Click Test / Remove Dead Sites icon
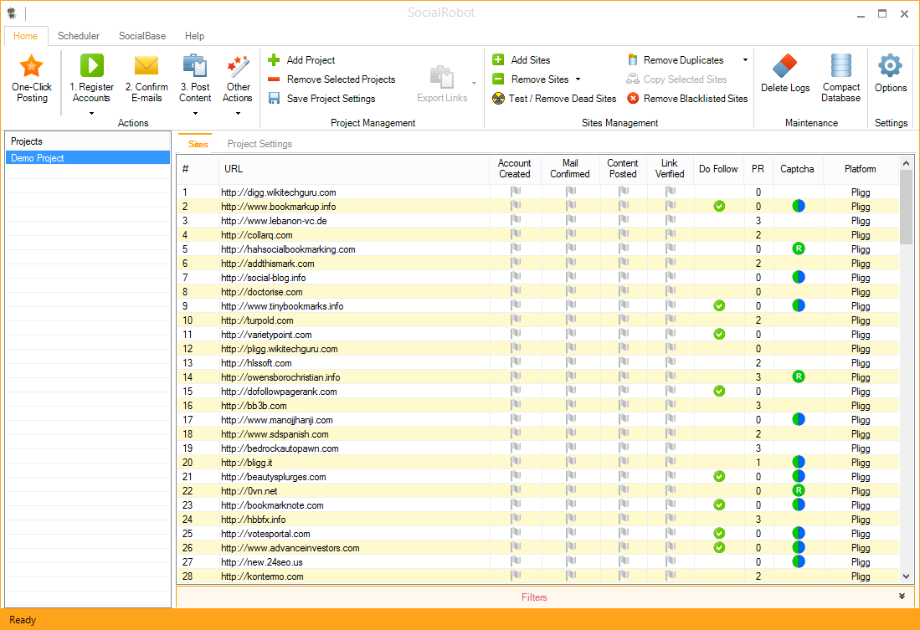Viewport: 920px width, 630px height. pos(498,99)
